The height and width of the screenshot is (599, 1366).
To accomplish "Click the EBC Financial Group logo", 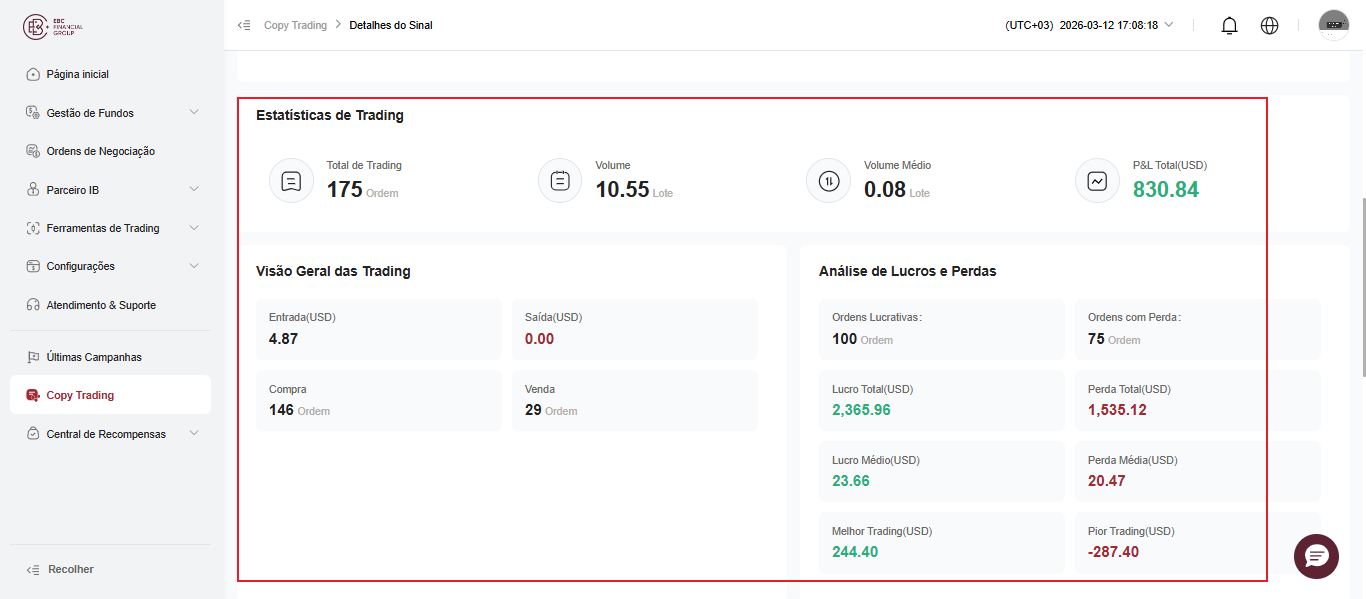I will coord(55,27).
